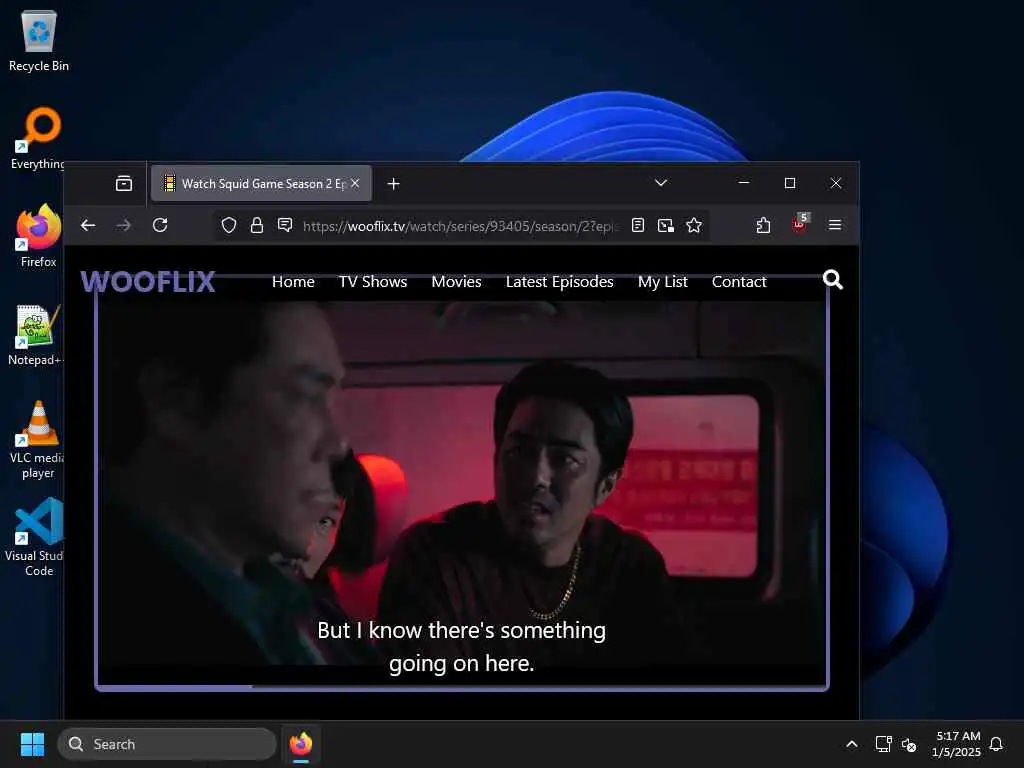Open the site permissions icon in address bar
Image resolution: width=1024 pixels, height=768 pixels.
(x=285, y=225)
